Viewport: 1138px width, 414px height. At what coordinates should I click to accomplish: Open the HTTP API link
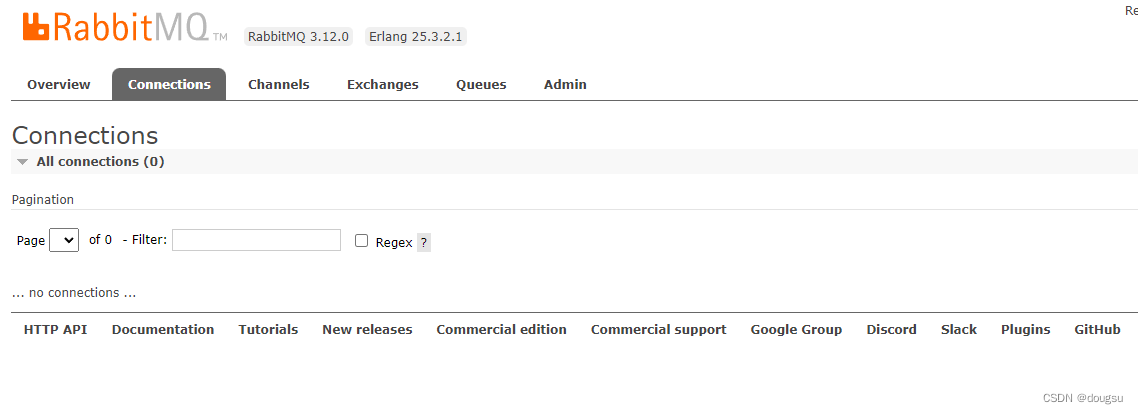[55, 329]
